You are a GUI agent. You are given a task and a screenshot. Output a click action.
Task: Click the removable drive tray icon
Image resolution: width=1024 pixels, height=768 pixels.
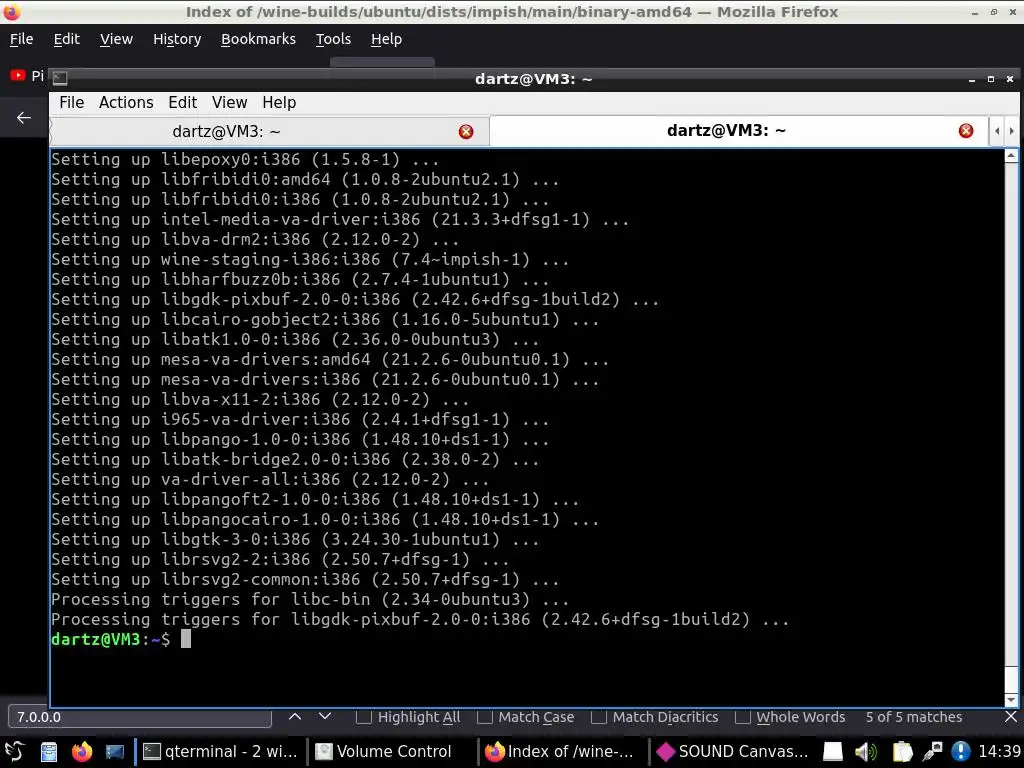pos(833,752)
